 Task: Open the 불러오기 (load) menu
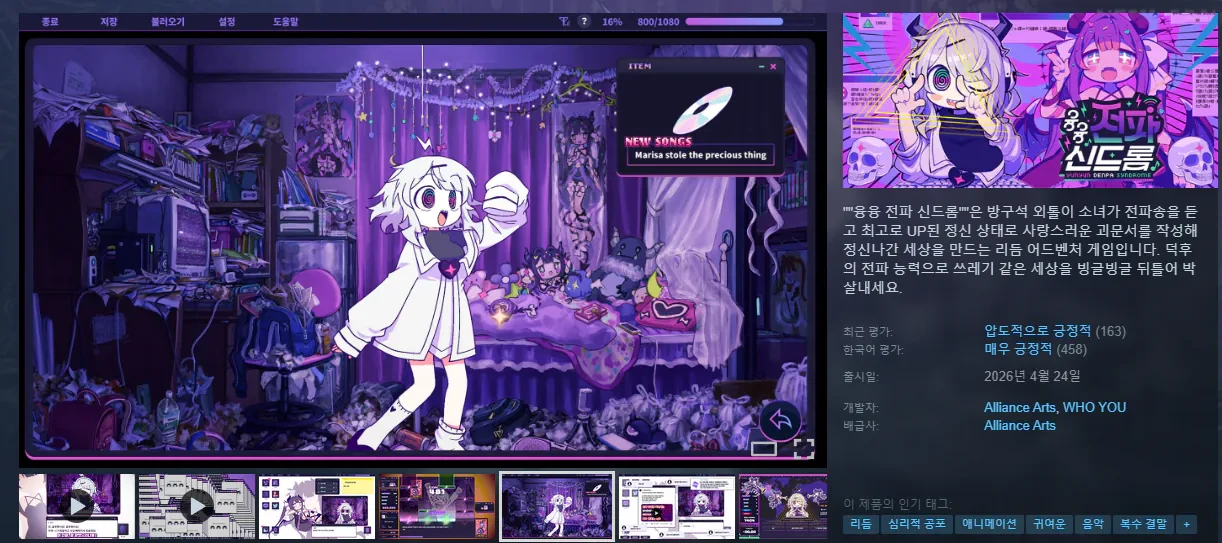pos(167,21)
